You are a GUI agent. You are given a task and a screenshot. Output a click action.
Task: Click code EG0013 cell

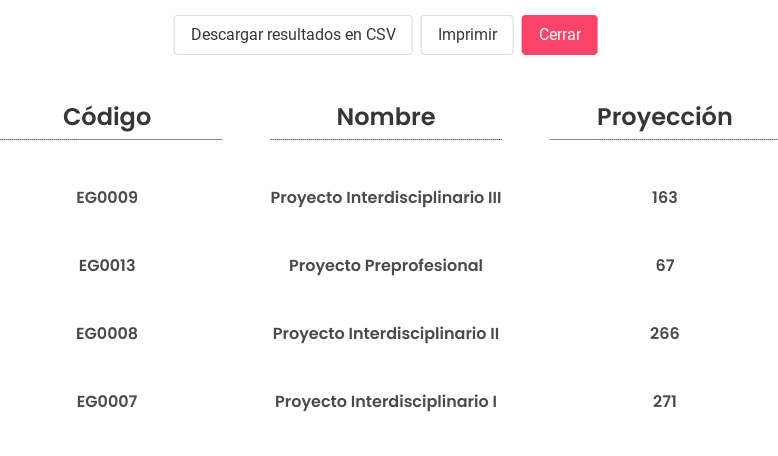tap(107, 265)
